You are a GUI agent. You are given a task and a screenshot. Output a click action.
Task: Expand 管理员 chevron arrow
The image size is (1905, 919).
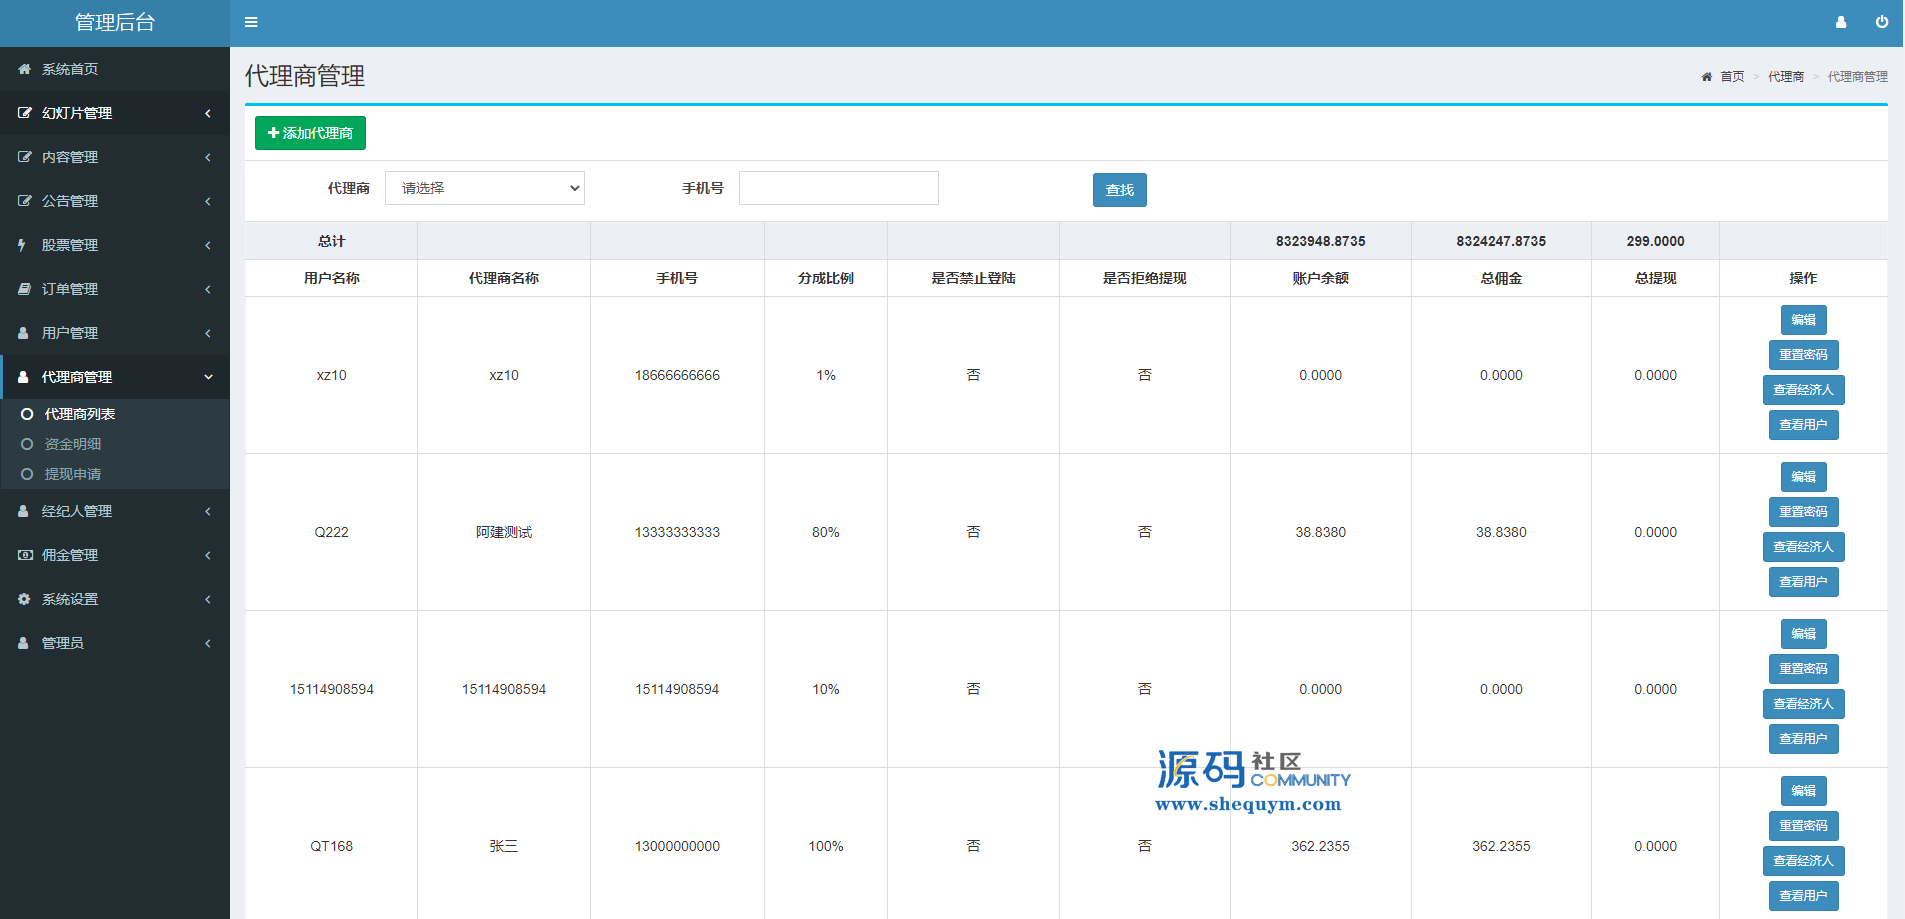tap(208, 643)
